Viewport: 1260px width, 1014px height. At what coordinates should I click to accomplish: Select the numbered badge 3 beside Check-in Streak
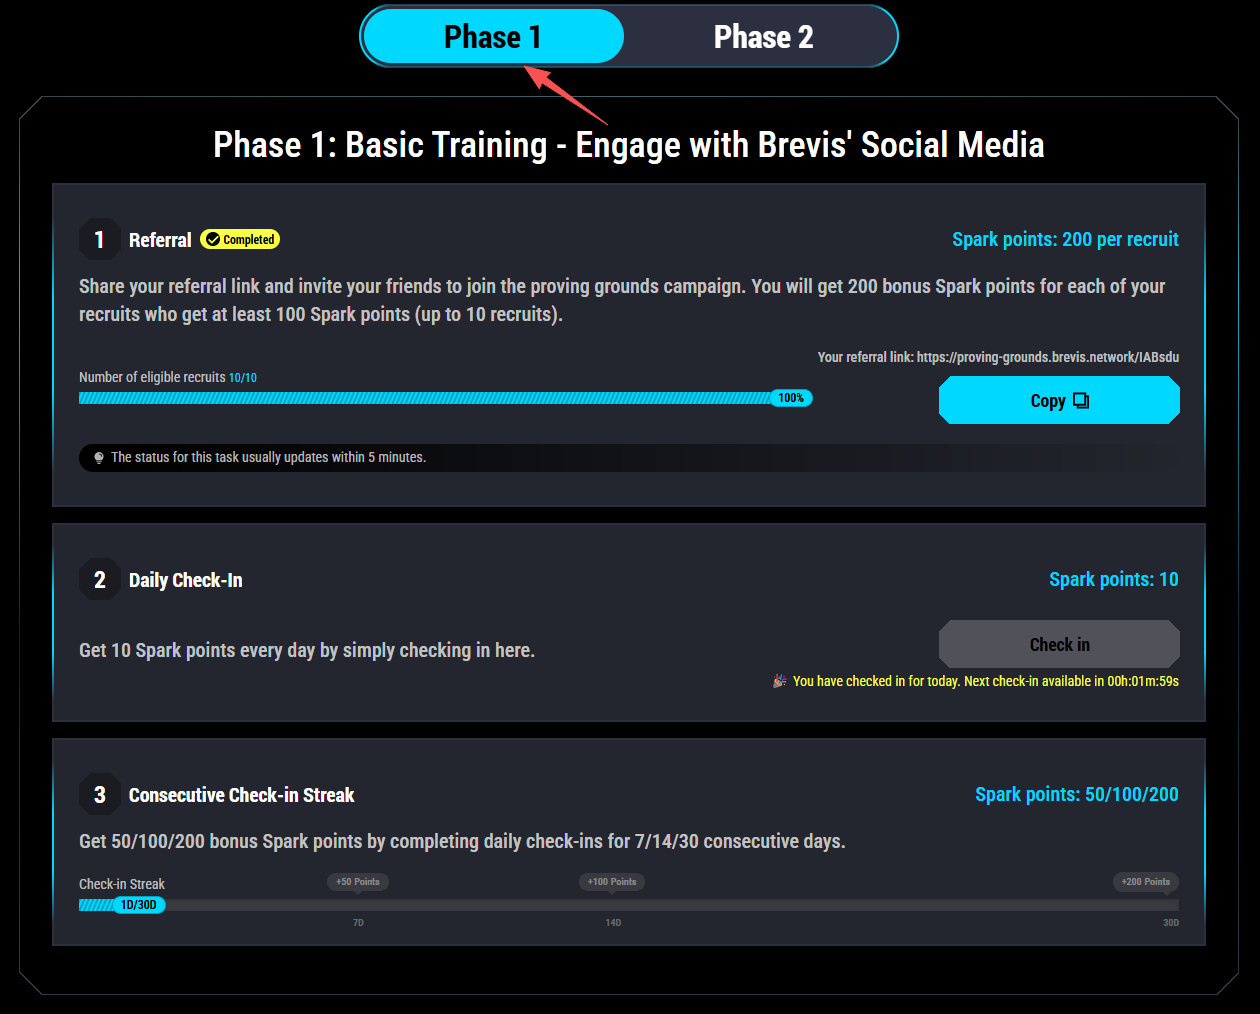pyautogui.click(x=99, y=794)
